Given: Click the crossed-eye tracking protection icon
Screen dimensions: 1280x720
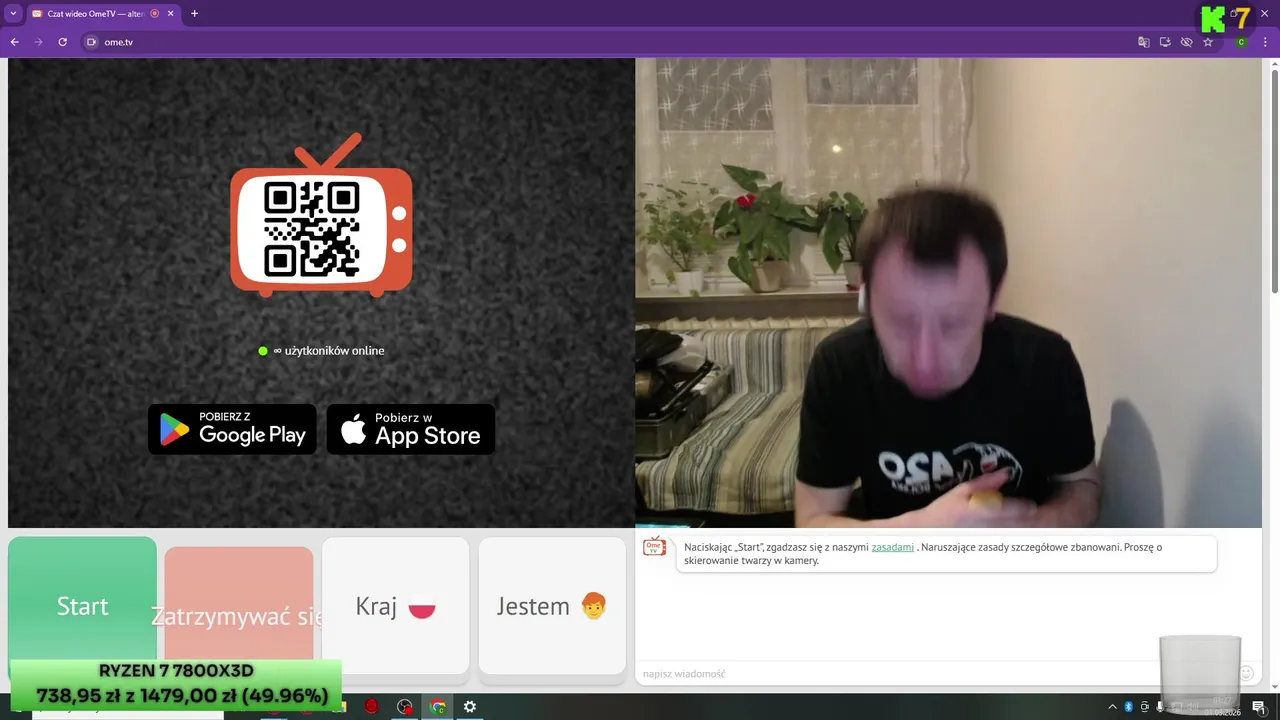Looking at the screenshot, I should pyautogui.click(x=1186, y=42).
